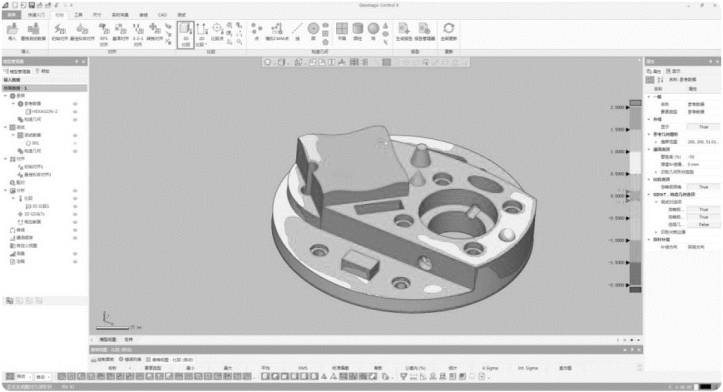
Task: Create a Cylinder construction geometry
Action: (357, 32)
